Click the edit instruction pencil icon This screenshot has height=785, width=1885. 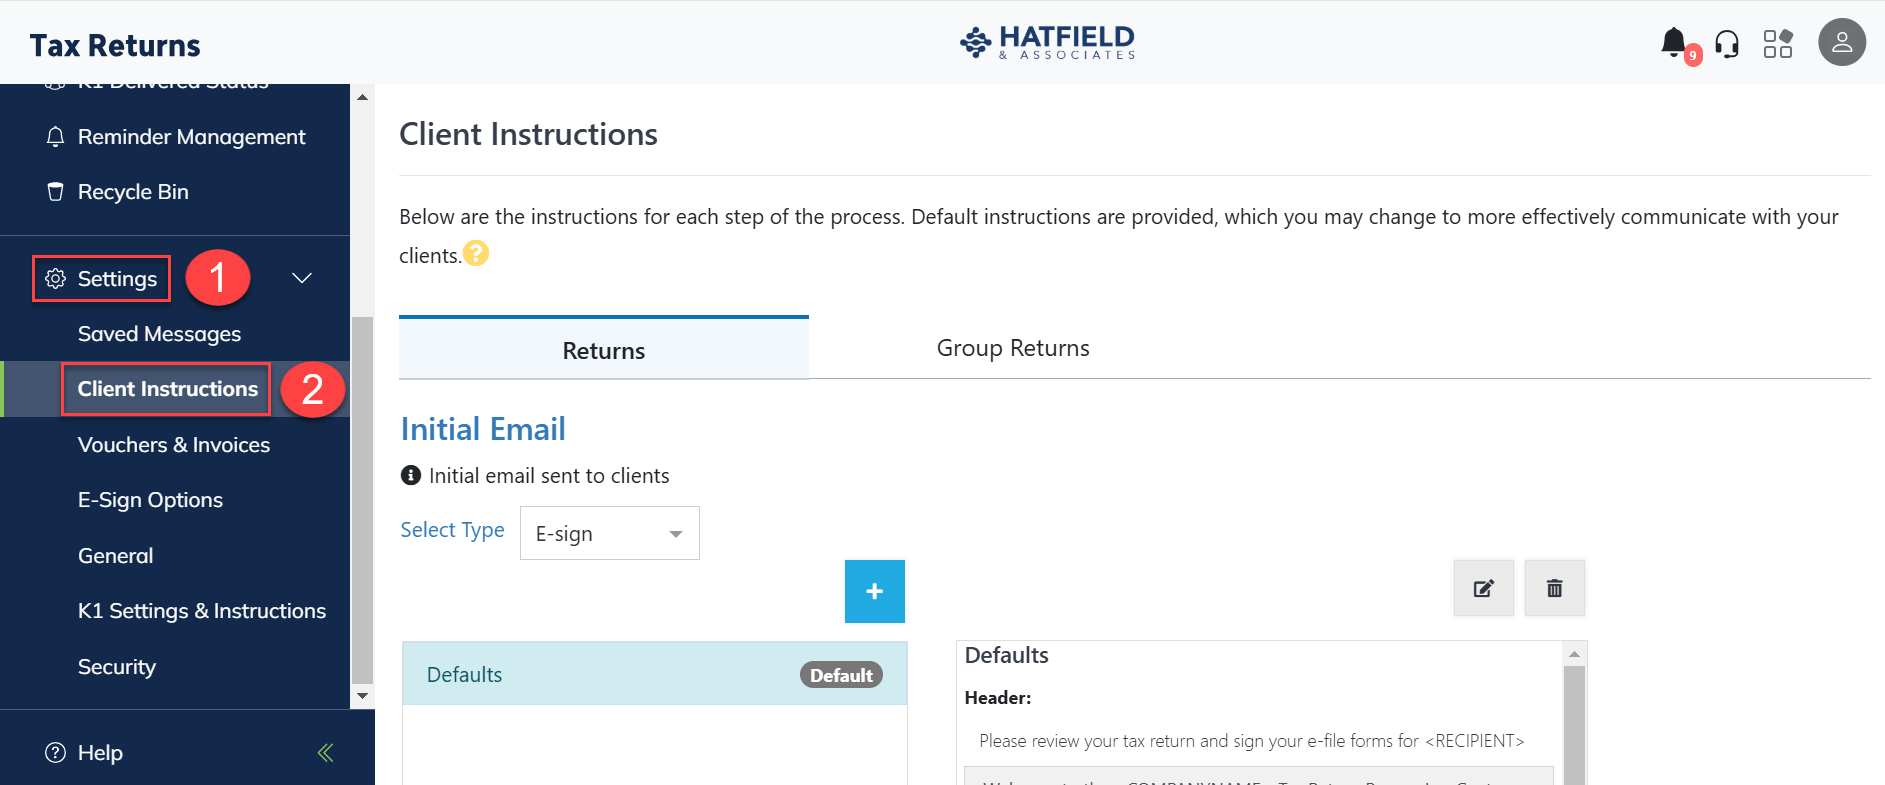(1484, 588)
